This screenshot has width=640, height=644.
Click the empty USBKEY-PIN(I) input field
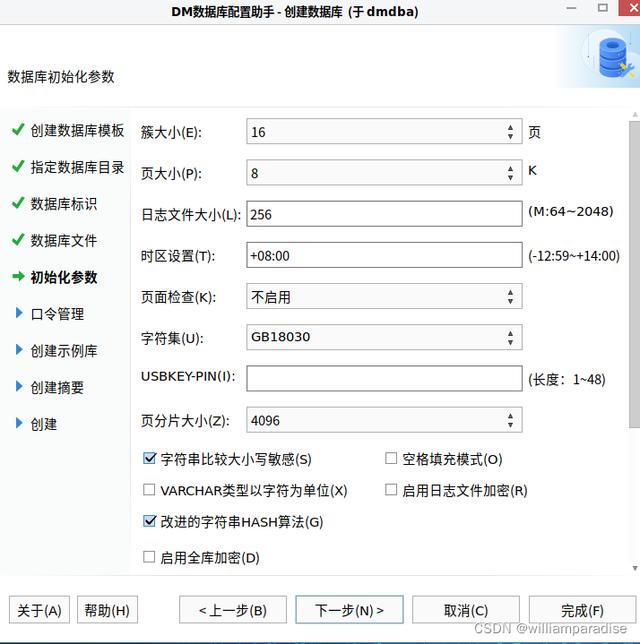pos(384,378)
